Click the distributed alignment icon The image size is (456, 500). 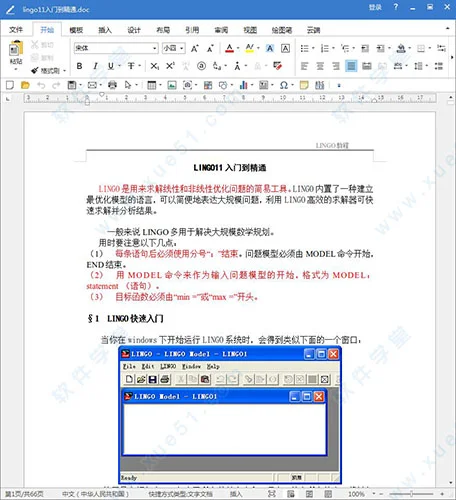(x=367, y=66)
